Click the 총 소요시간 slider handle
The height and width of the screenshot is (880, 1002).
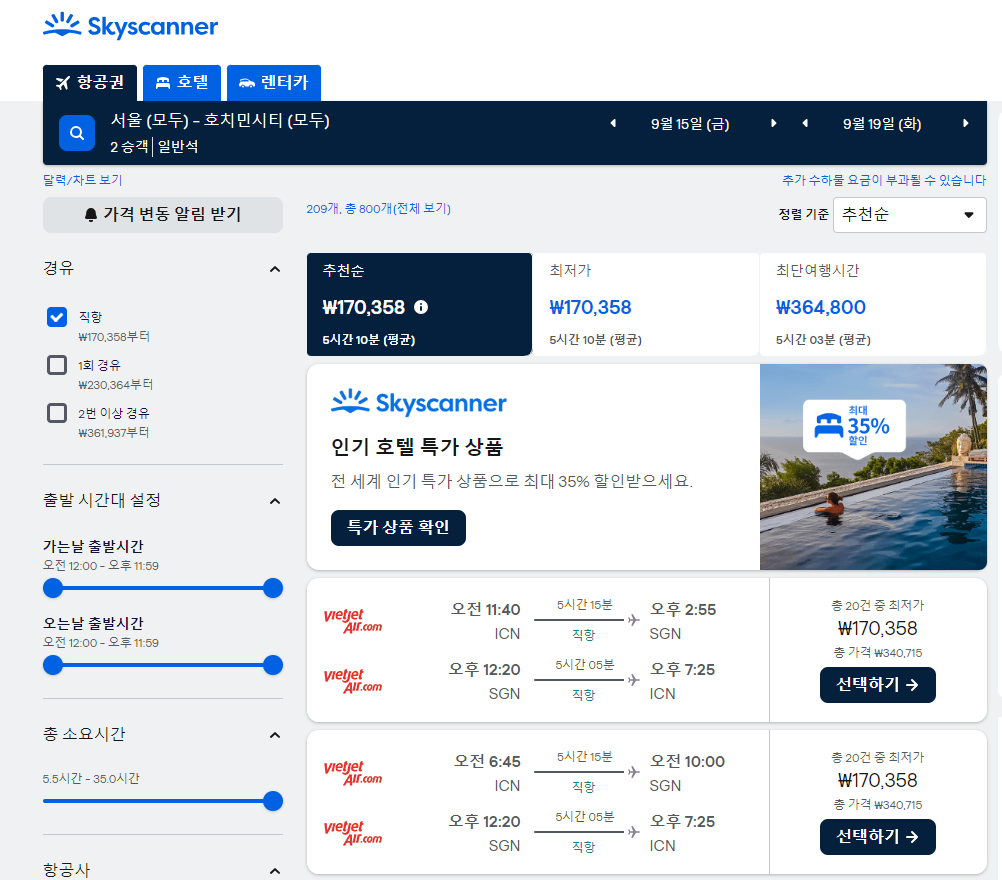coord(273,801)
